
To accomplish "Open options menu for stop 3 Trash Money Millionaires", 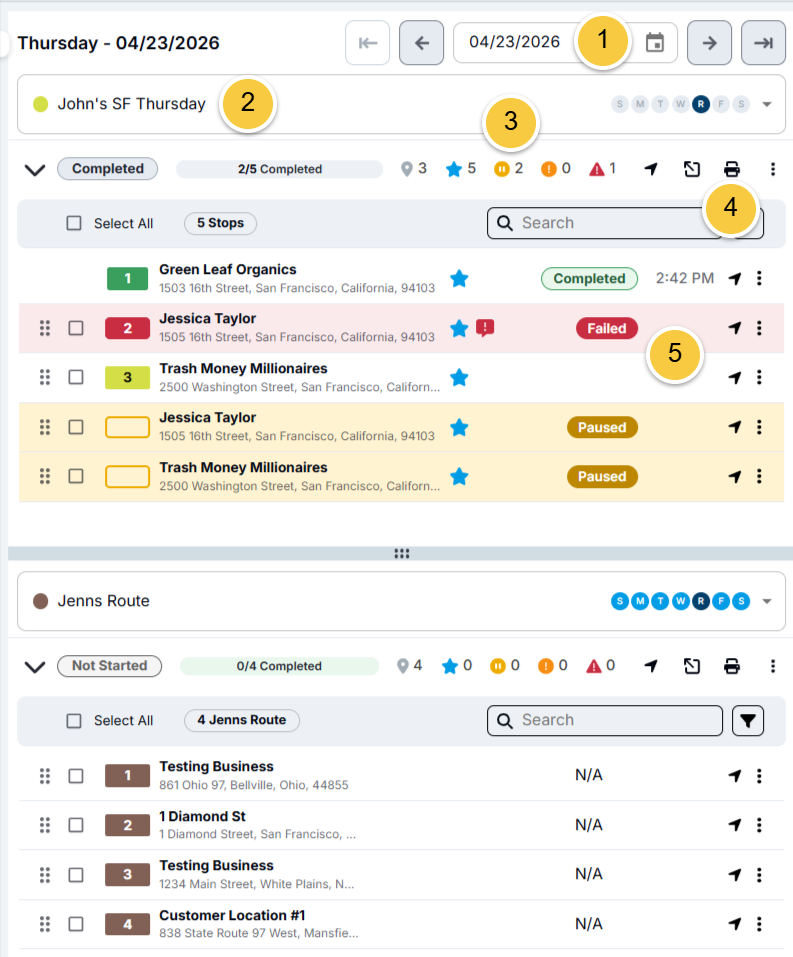I will pos(759,377).
